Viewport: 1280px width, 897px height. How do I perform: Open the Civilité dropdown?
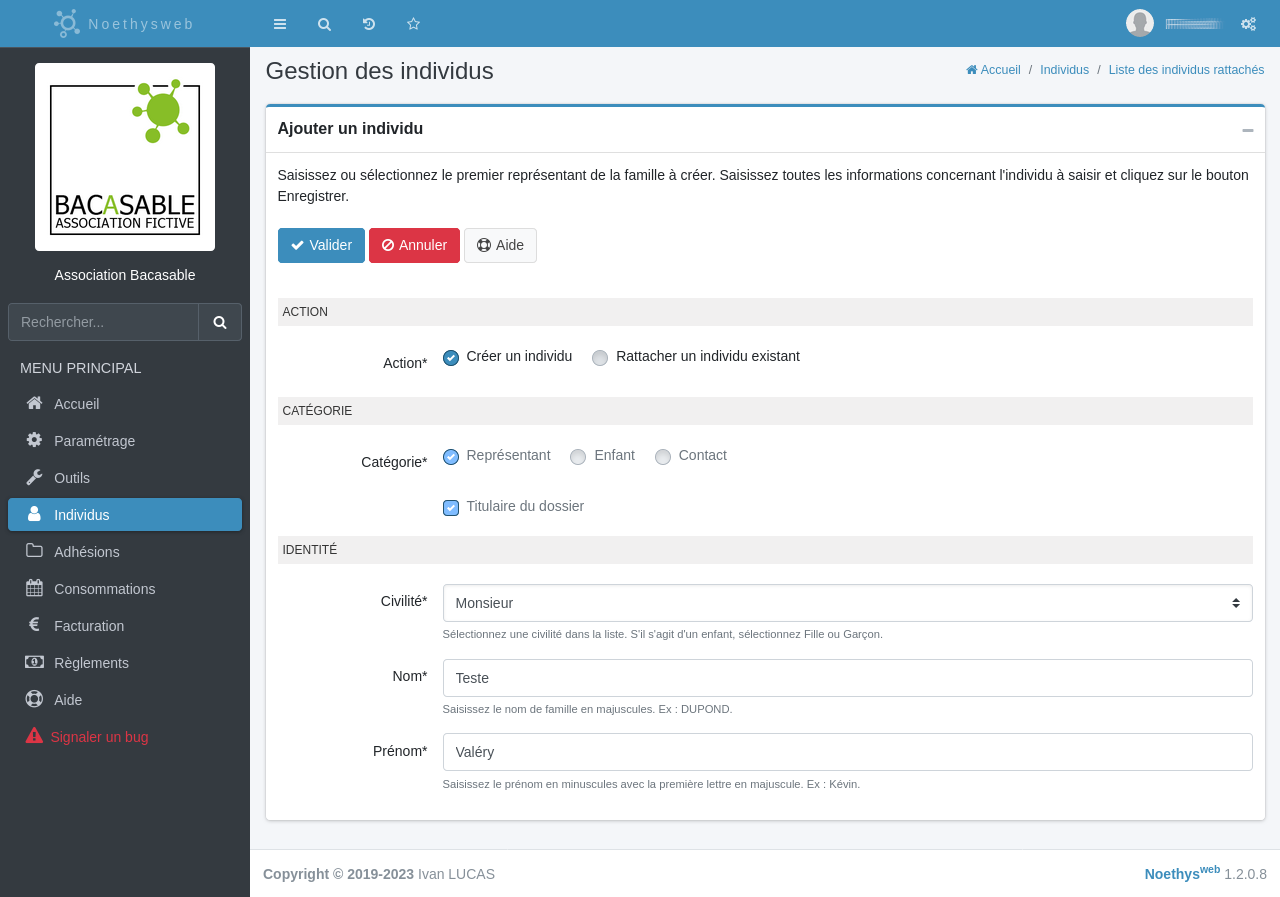[847, 603]
